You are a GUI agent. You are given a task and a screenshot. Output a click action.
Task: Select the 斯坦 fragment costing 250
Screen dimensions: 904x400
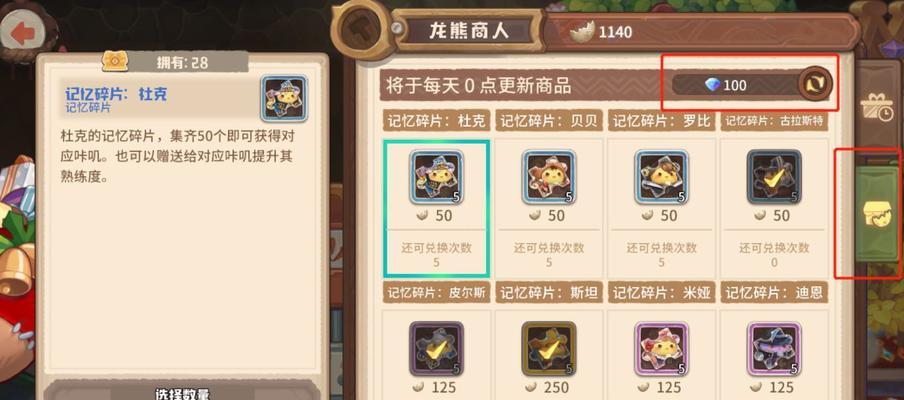tap(549, 349)
